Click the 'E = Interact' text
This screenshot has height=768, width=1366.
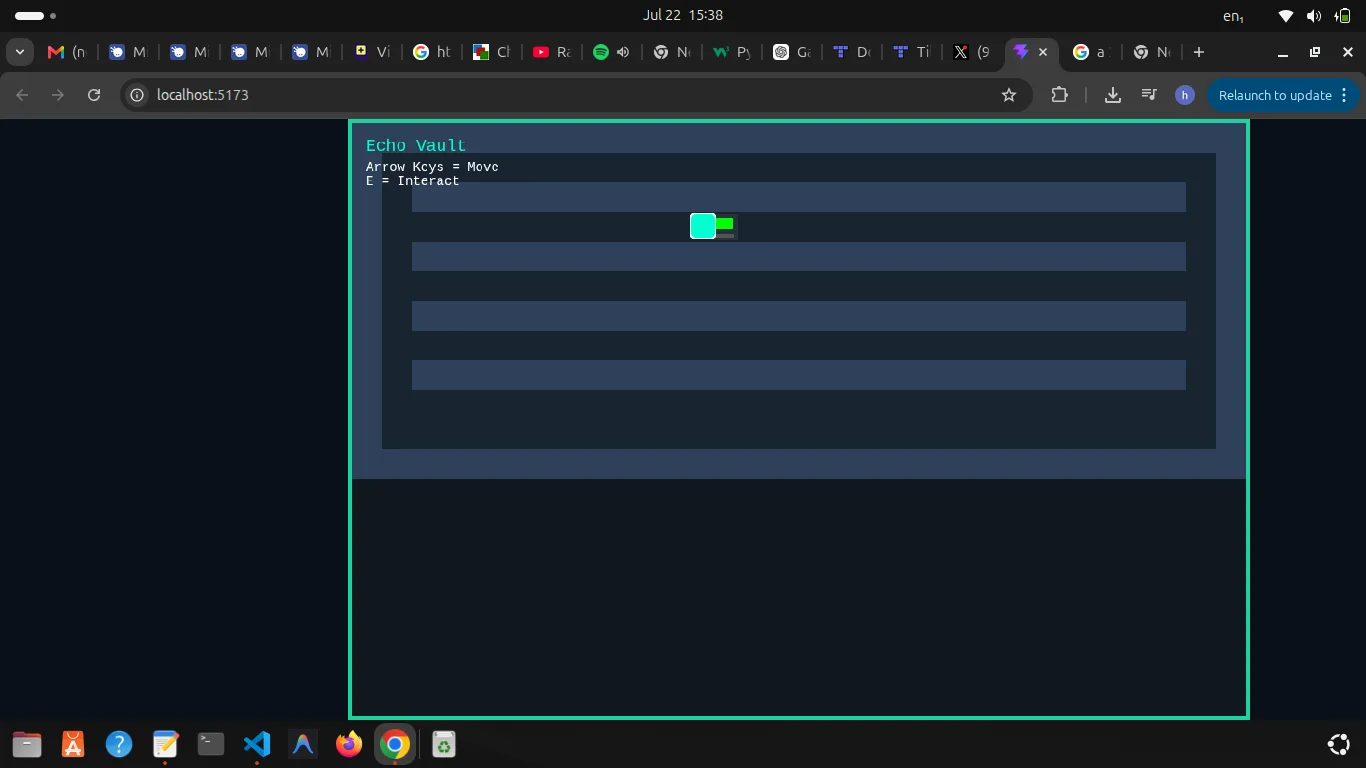tap(413, 181)
